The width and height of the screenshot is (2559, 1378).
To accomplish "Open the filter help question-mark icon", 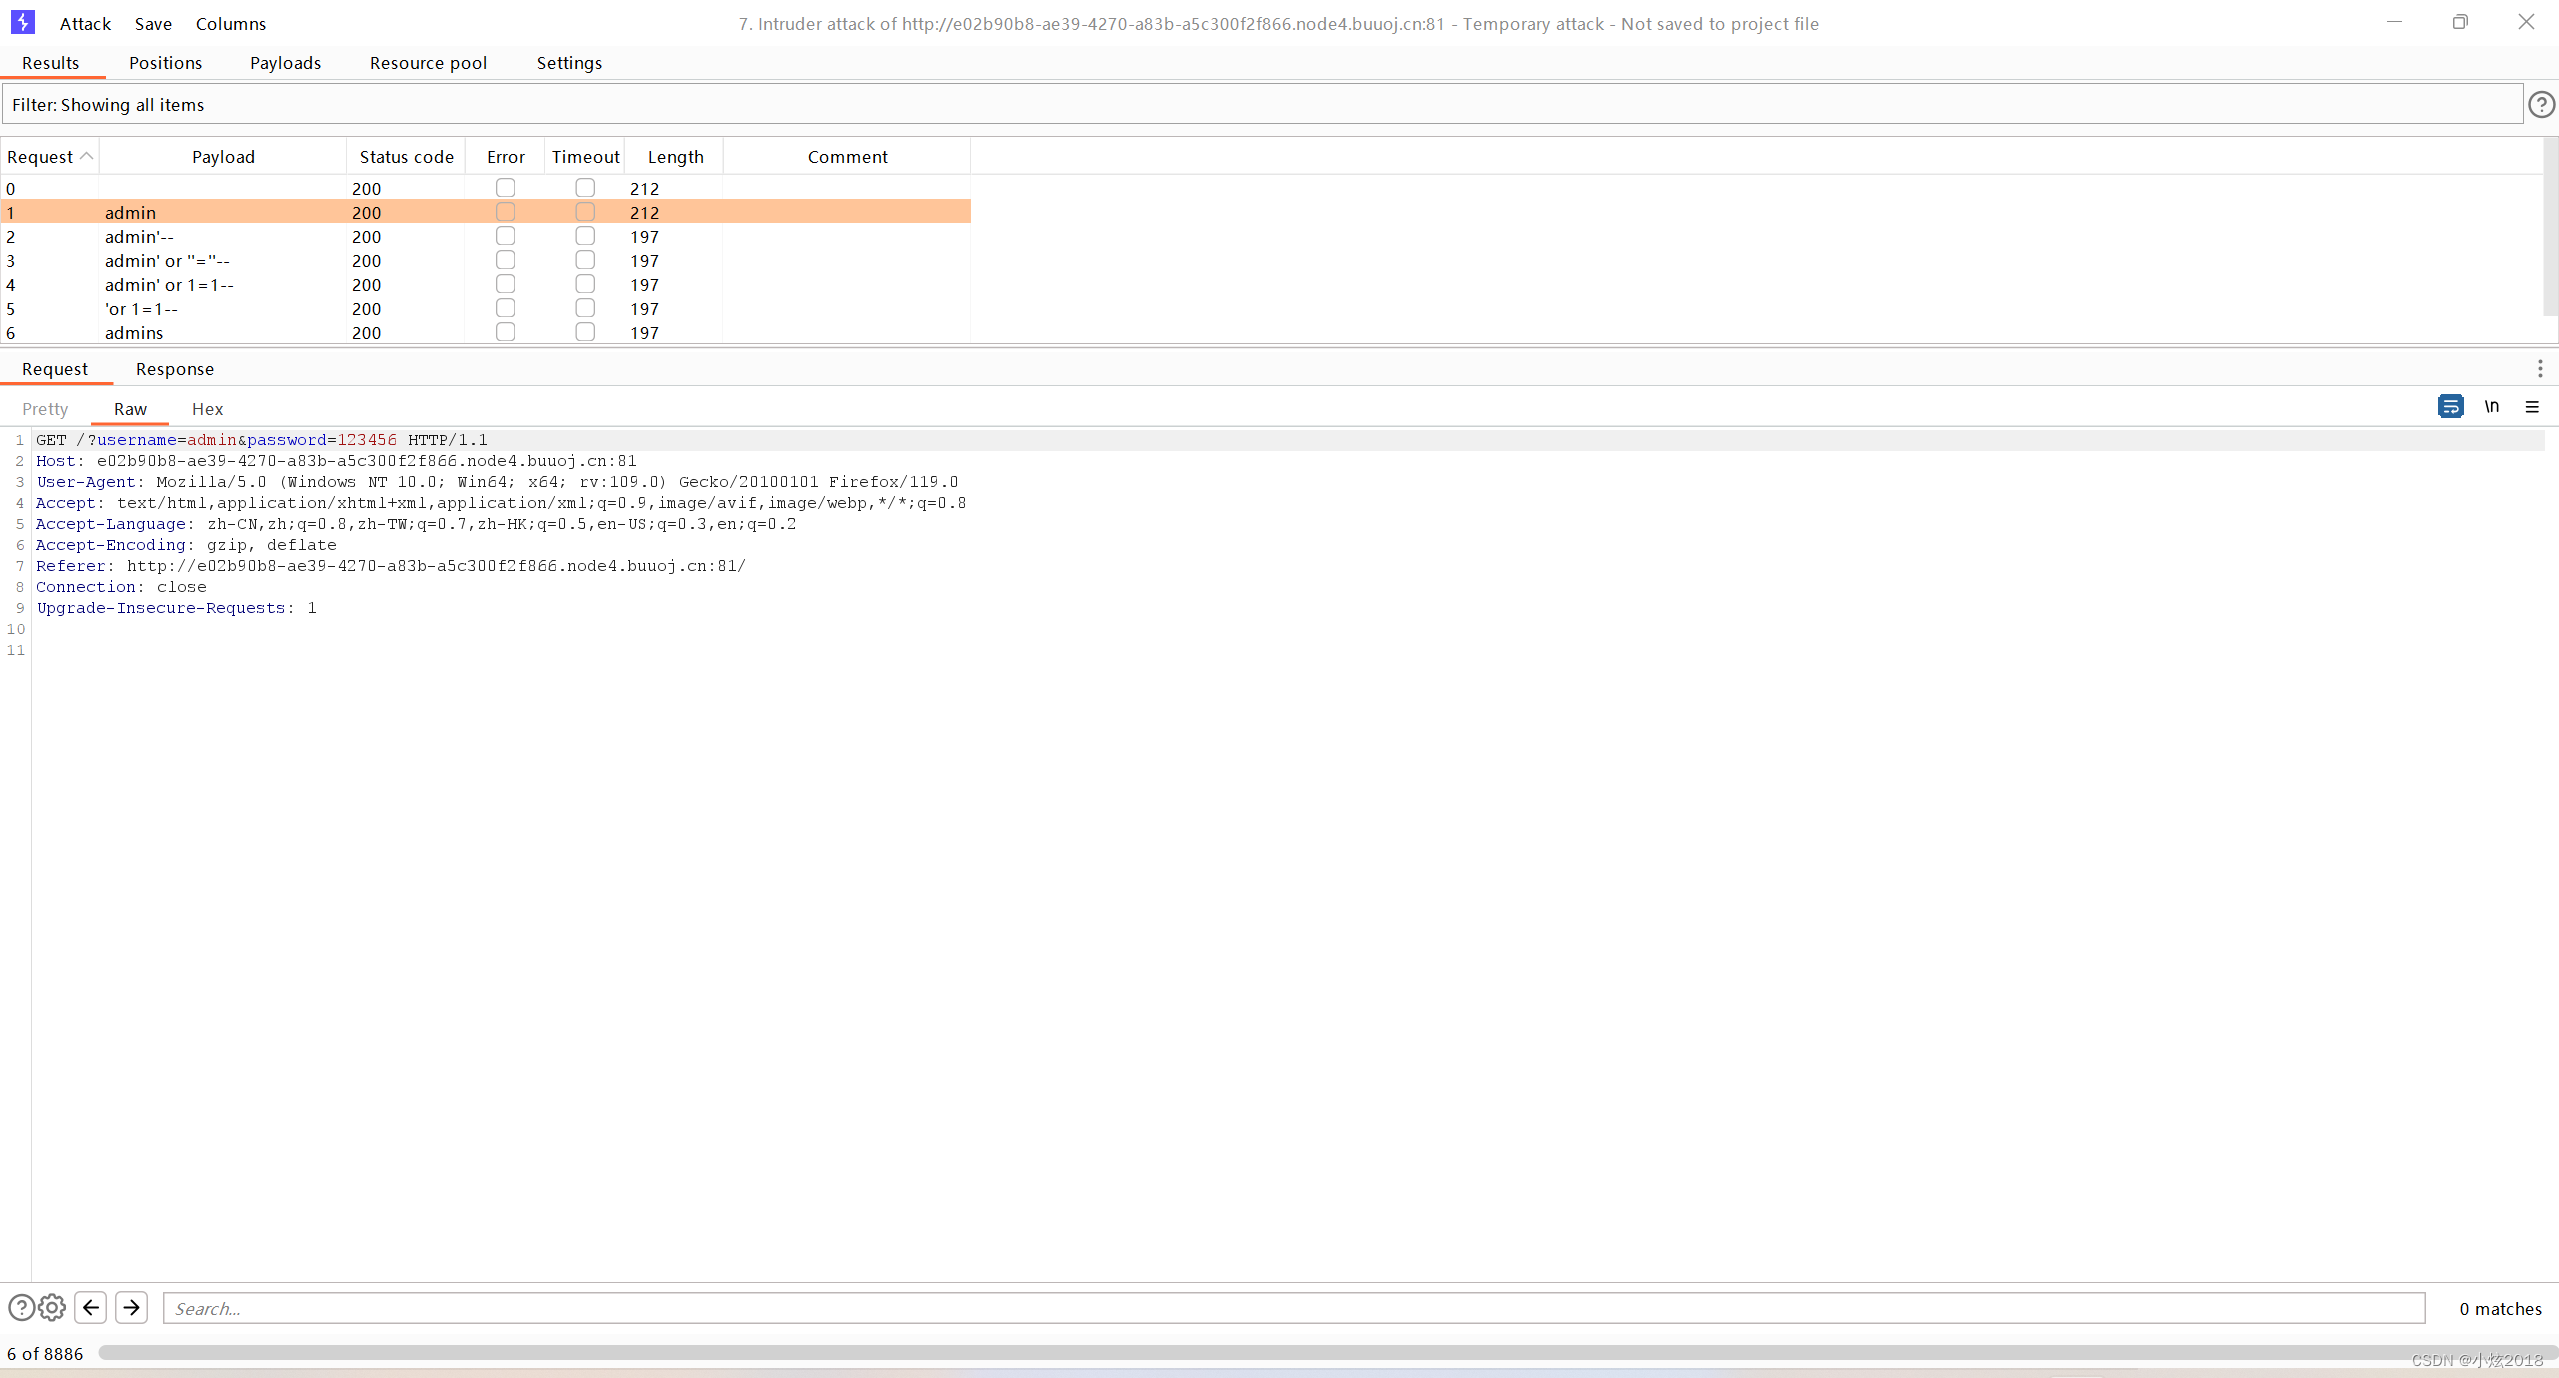I will tap(2541, 104).
